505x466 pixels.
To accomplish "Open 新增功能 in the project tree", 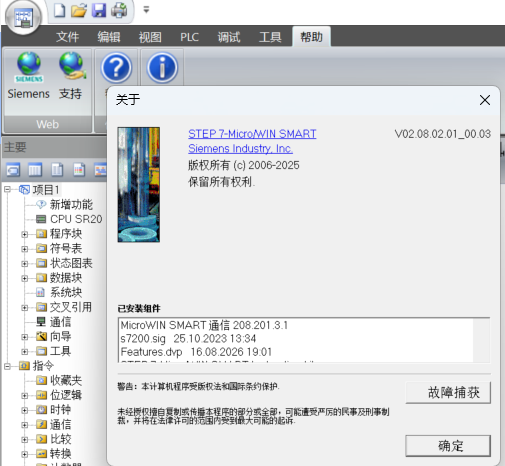I will click(71, 204).
